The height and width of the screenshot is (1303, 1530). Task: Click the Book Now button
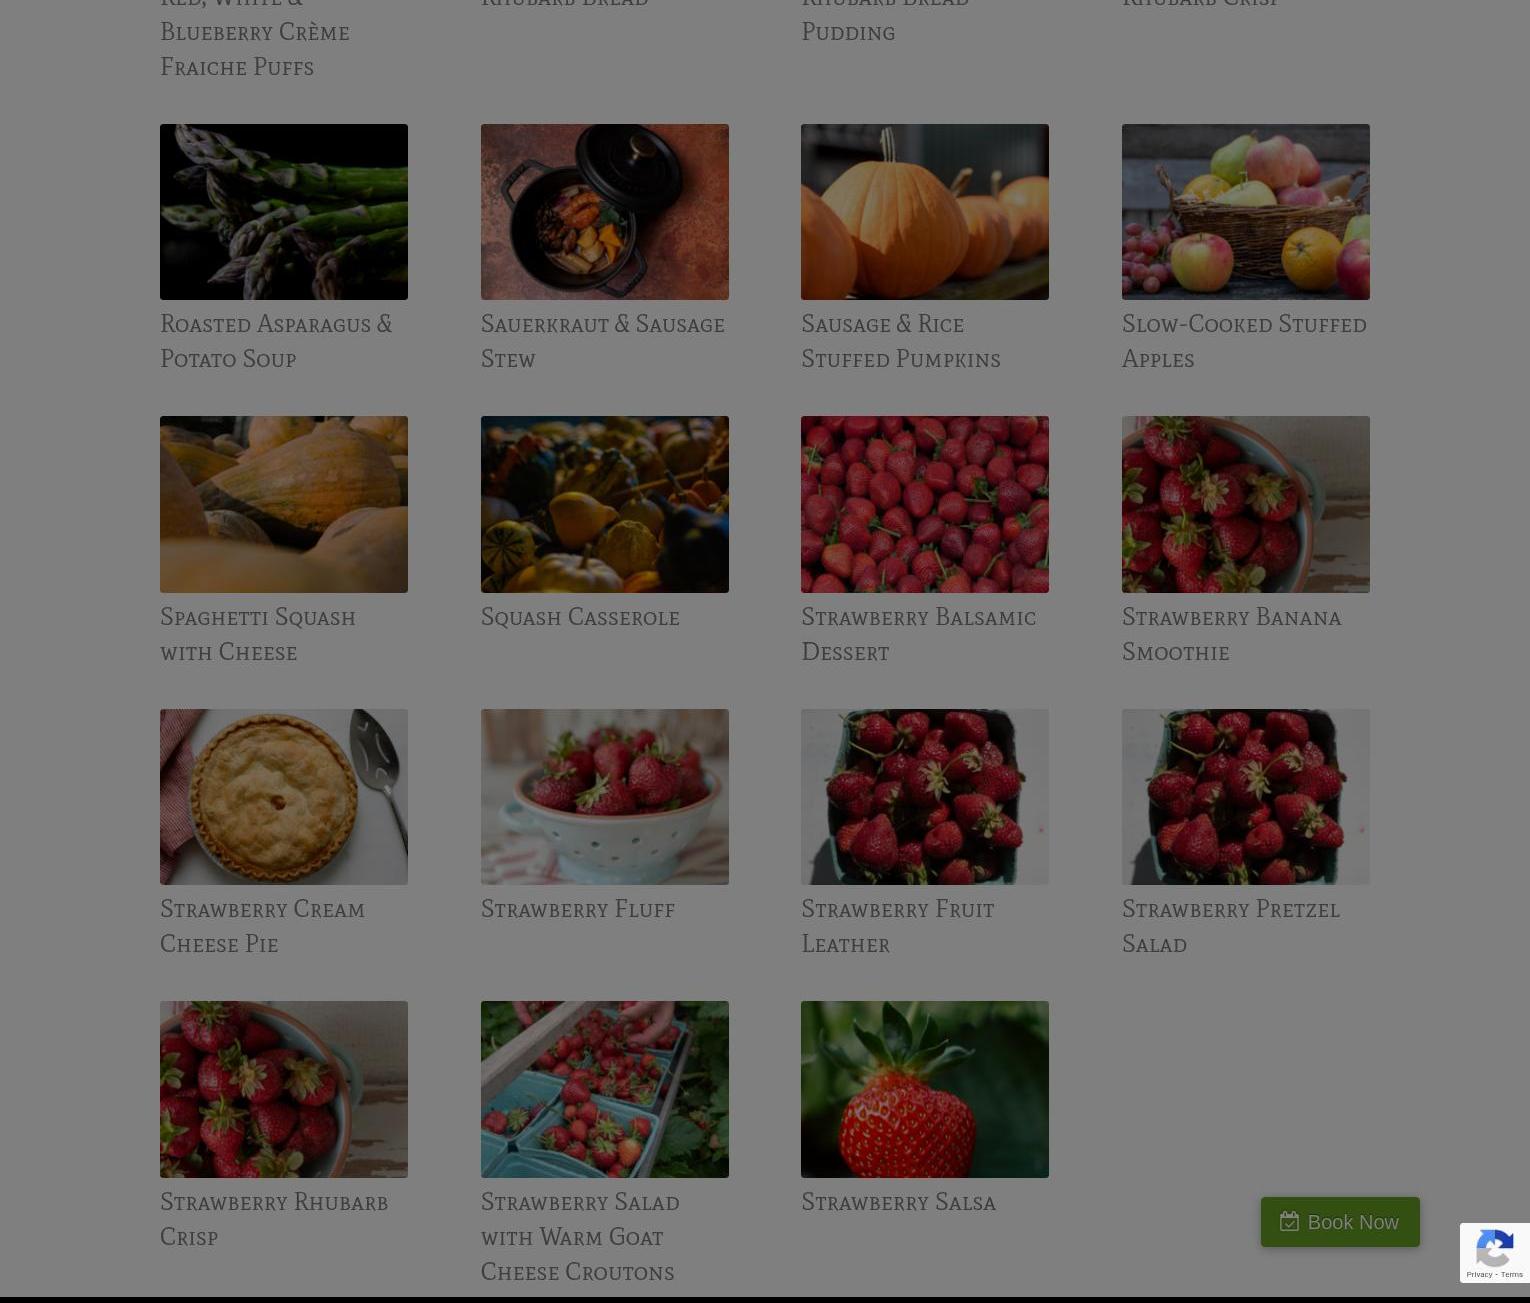(1339, 1222)
